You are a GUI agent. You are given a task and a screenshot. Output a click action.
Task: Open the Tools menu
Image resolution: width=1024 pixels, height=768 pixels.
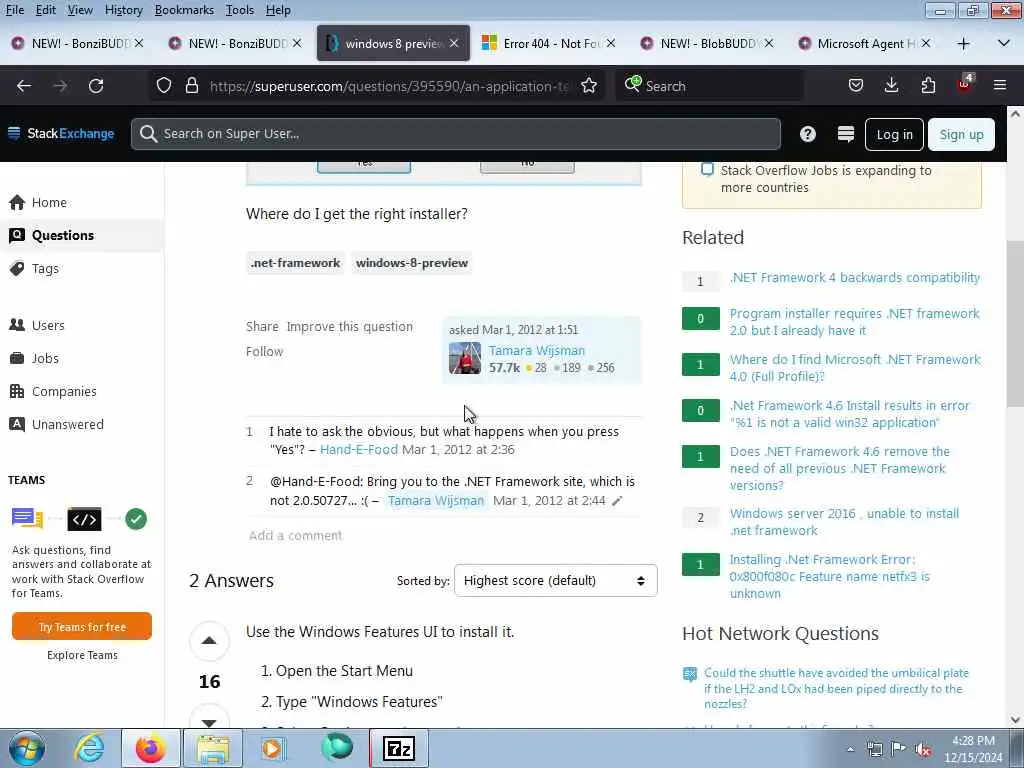[x=240, y=10]
